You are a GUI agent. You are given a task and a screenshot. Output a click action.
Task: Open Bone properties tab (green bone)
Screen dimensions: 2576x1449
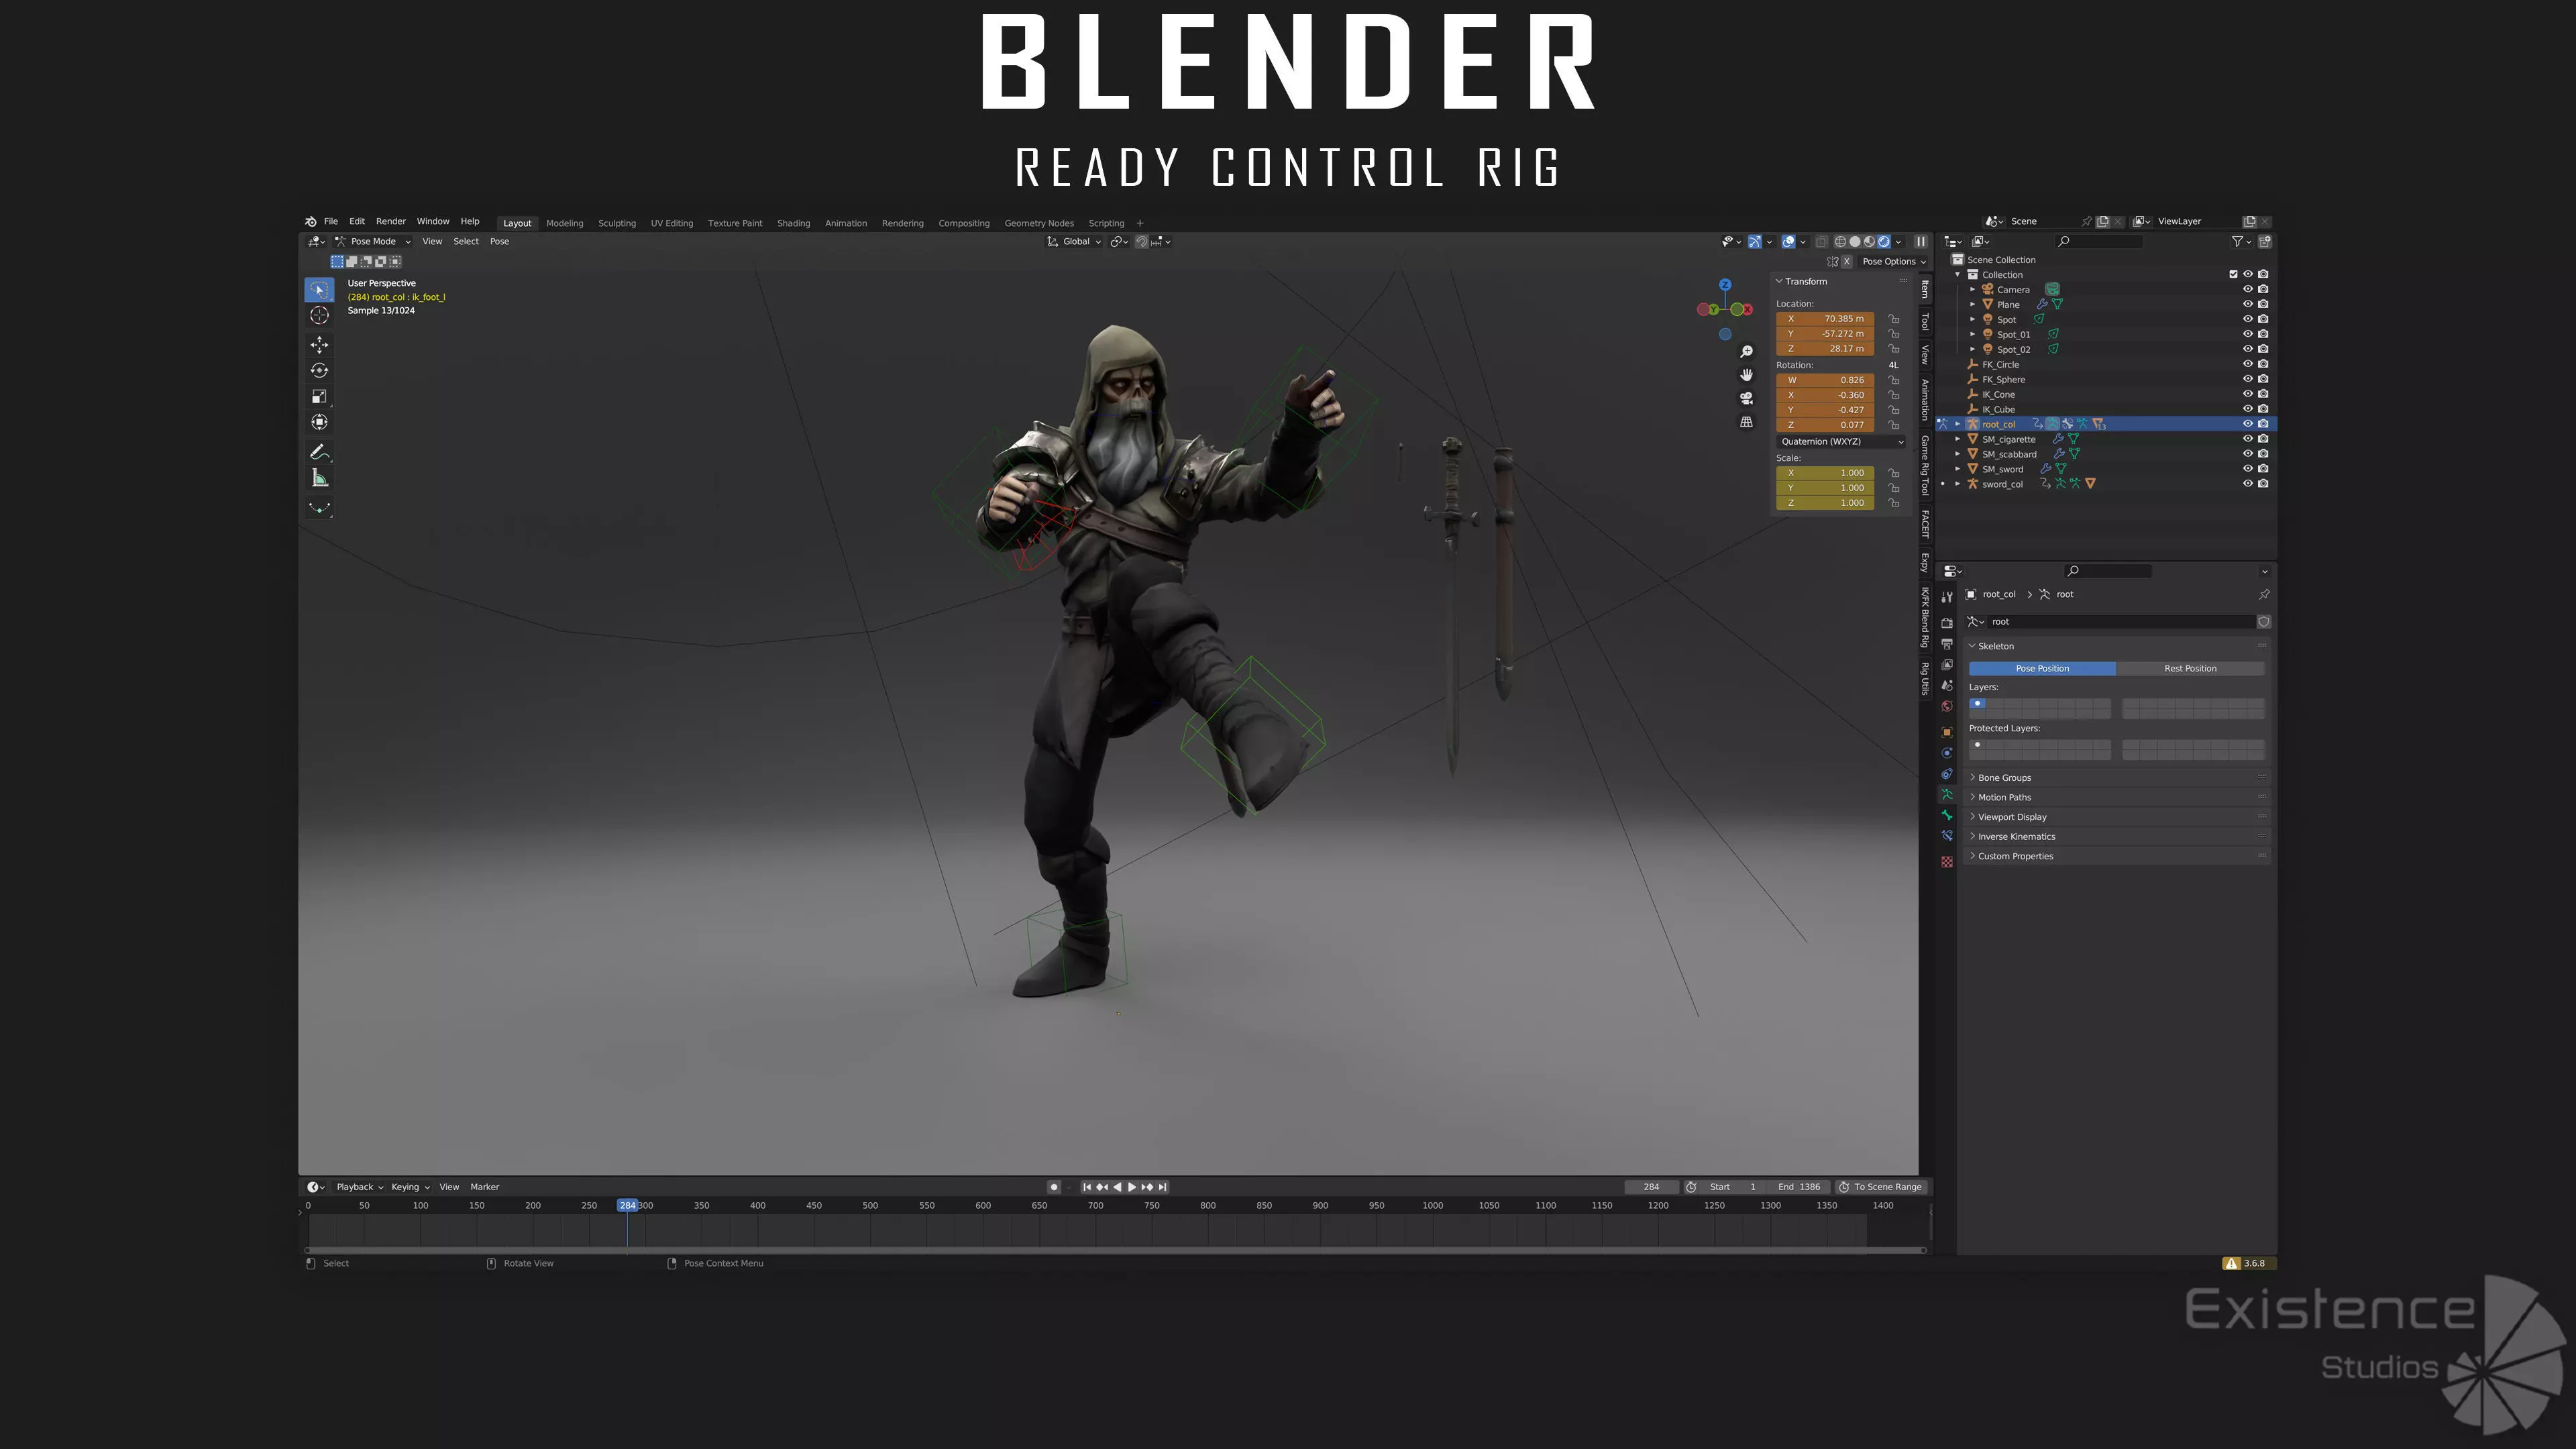pos(1946,816)
